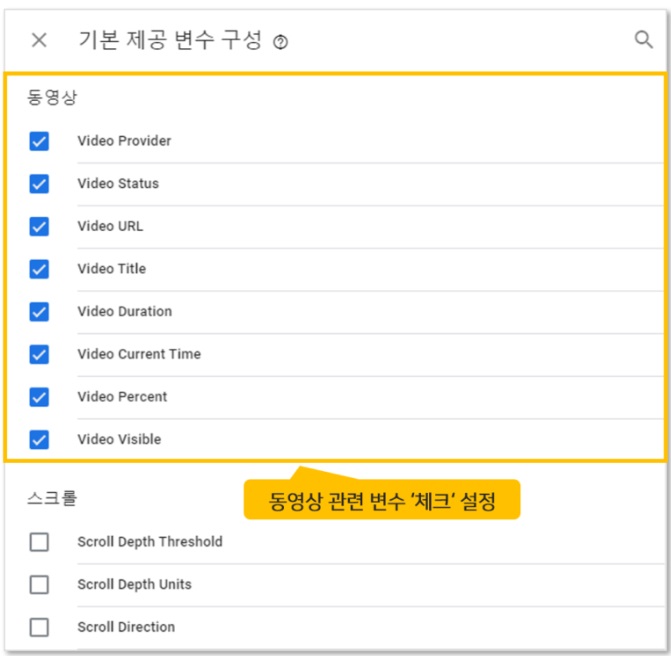Uncheck the Video Visible checkbox
671x656 pixels.
pos(39,439)
